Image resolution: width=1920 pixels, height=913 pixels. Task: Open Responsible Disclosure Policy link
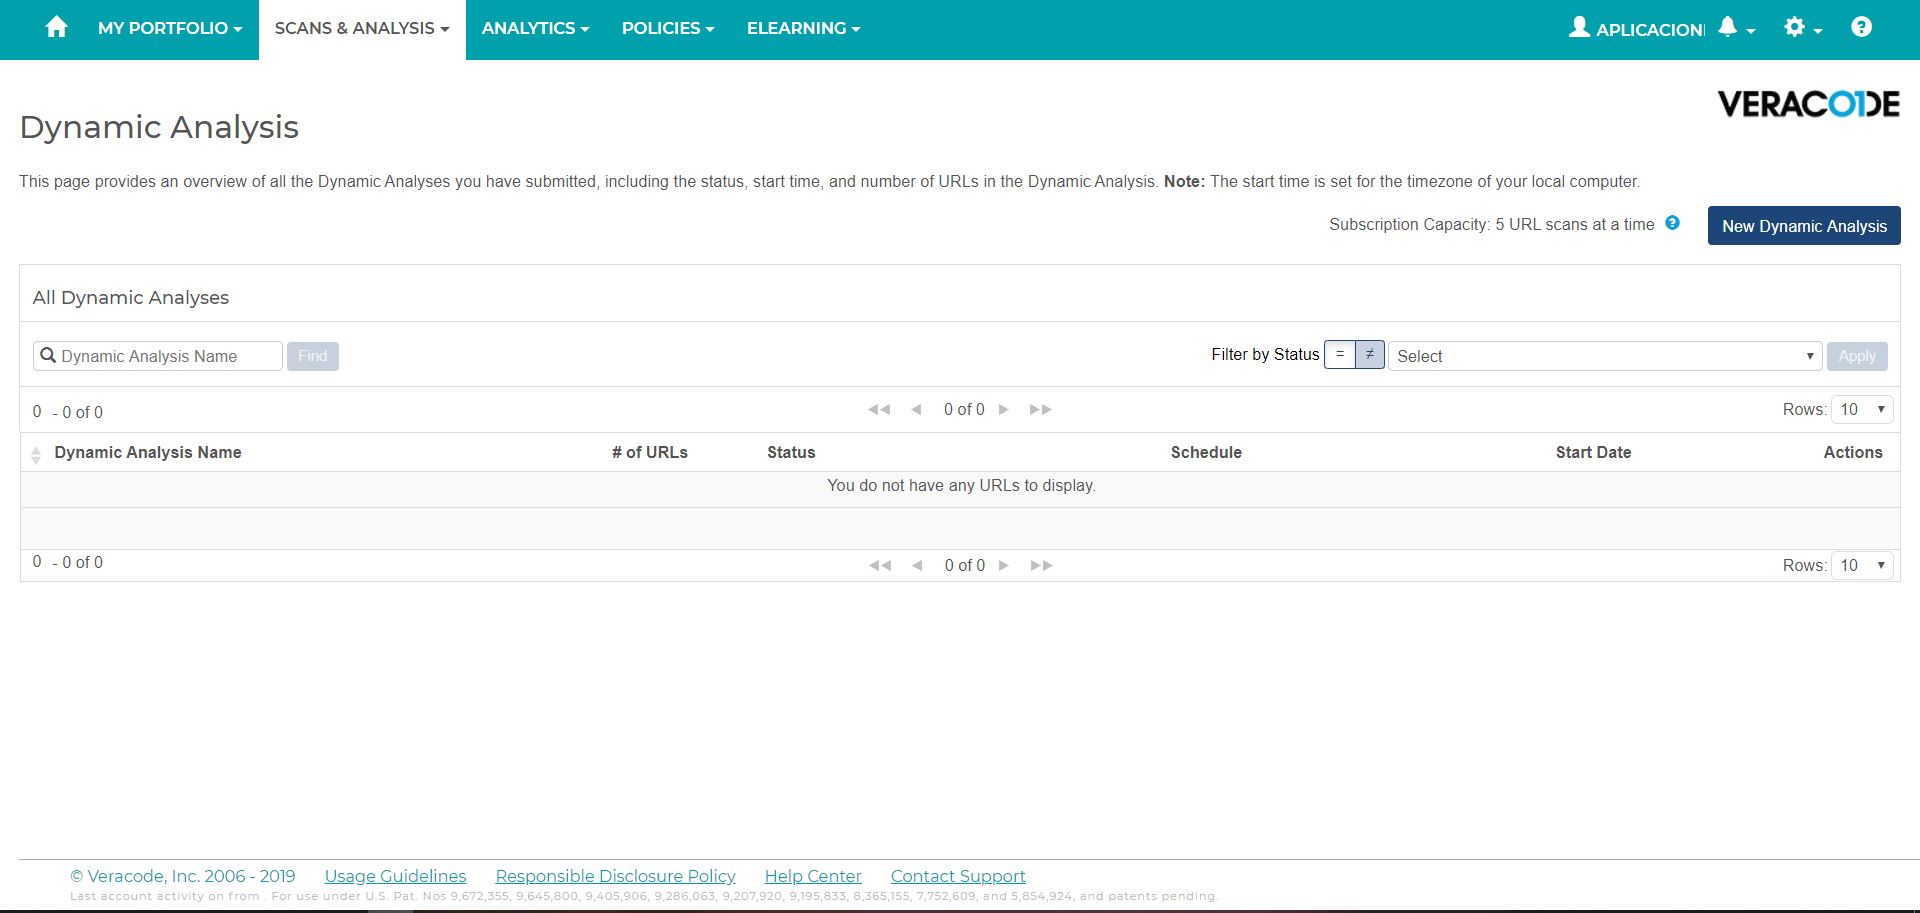click(x=615, y=876)
